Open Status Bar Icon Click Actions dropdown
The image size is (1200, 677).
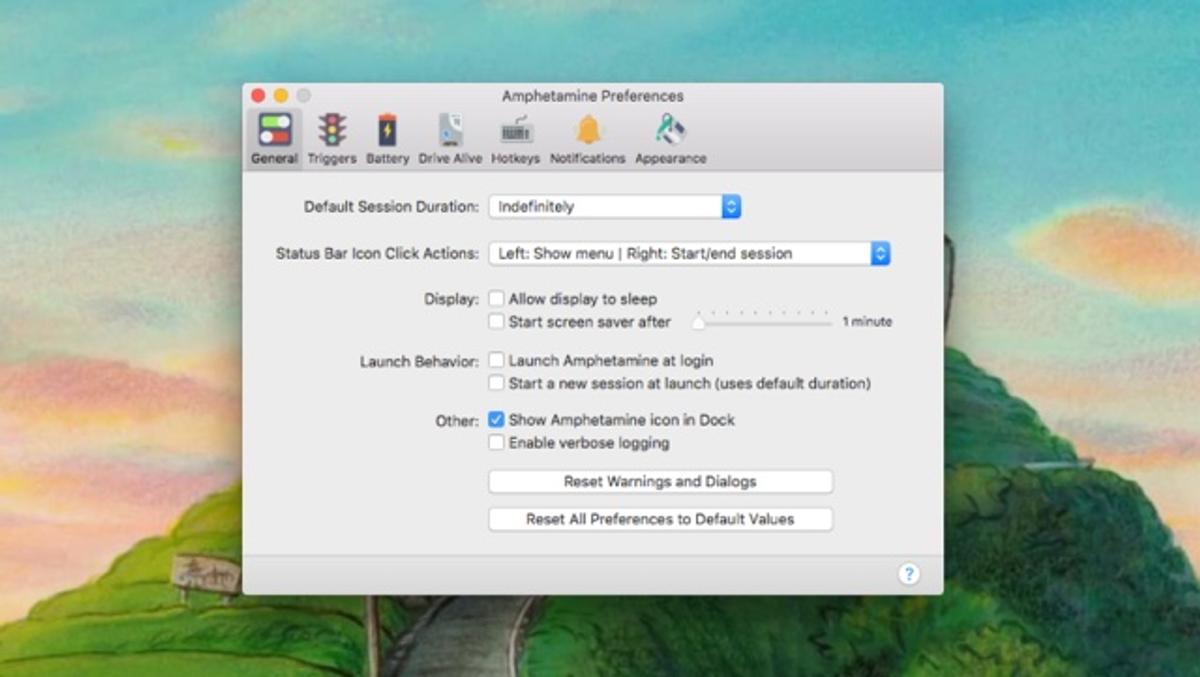pos(689,254)
